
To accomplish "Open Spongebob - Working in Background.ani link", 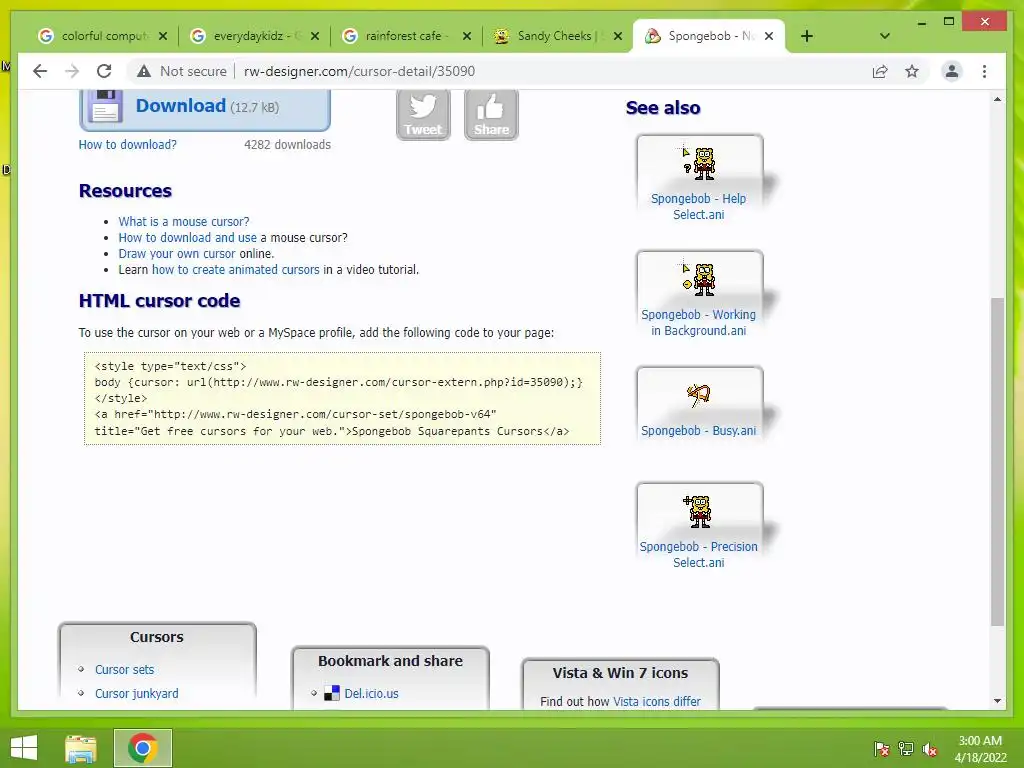I will 698,323.
